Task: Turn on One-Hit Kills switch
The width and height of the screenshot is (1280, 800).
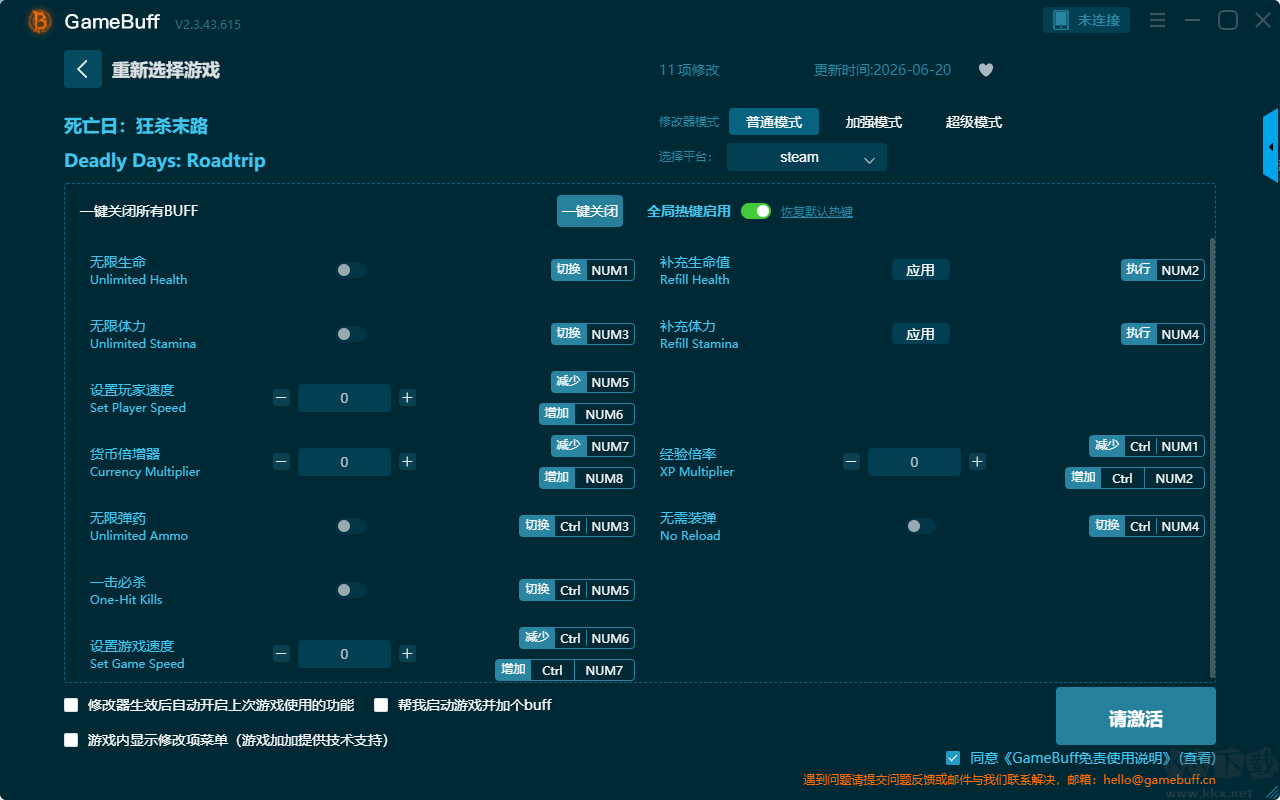Action: pyautogui.click(x=351, y=590)
